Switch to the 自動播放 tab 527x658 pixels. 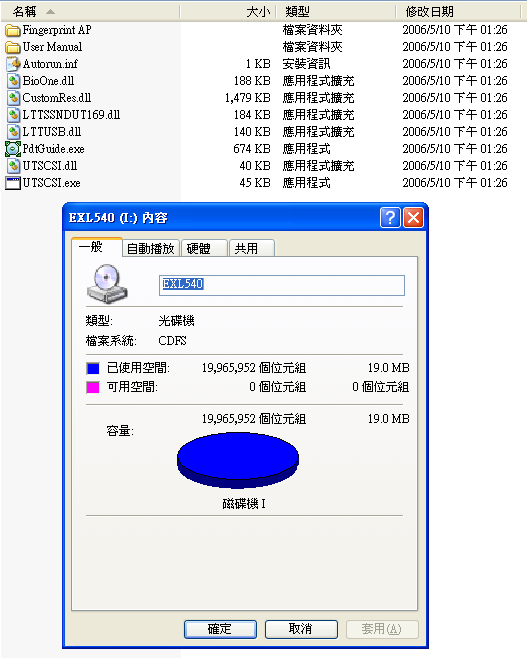(151, 248)
